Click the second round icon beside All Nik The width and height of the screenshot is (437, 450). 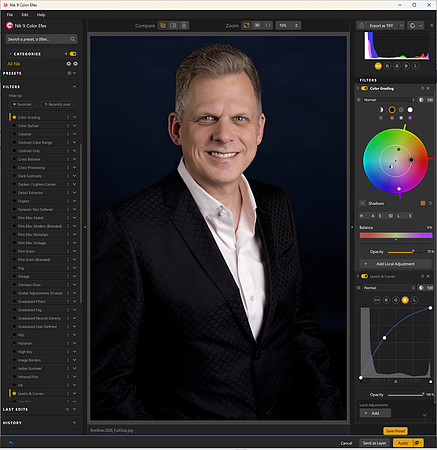point(75,64)
